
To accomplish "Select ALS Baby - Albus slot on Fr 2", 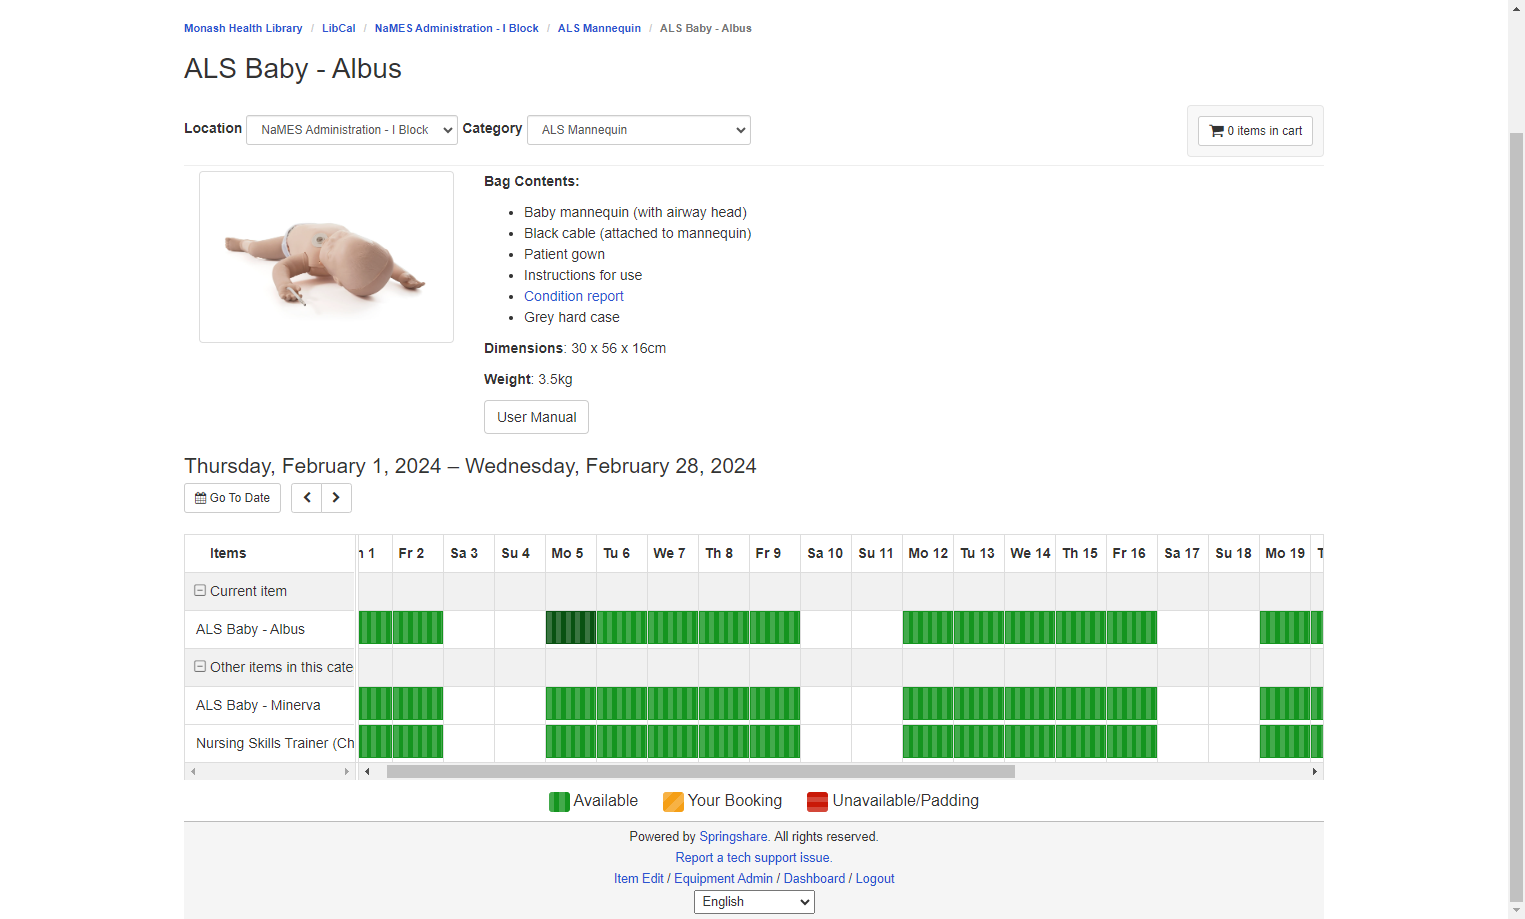I will (x=418, y=628).
